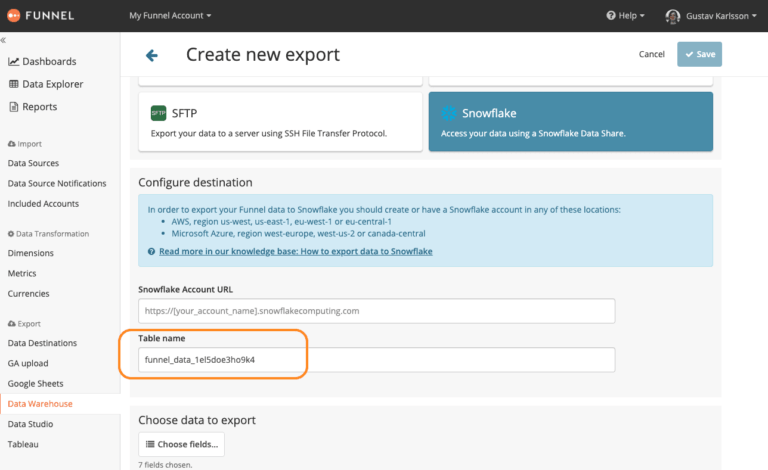Image resolution: width=768 pixels, height=470 pixels.
Task: Open the Gustav Karlsson user menu
Action: [x=711, y=16]
